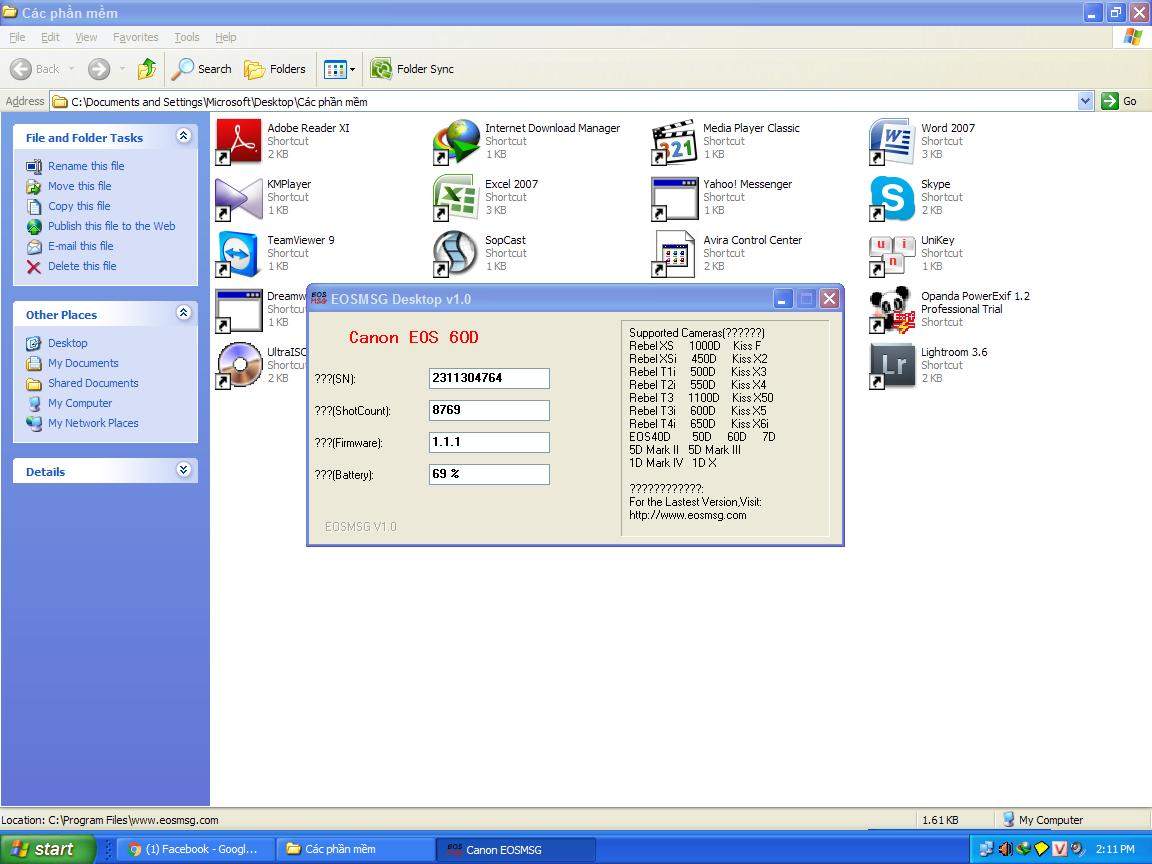This screenshot has height=864, width=1152.
Task: Select the UltraISO disc icon
Action: [238, 366]
